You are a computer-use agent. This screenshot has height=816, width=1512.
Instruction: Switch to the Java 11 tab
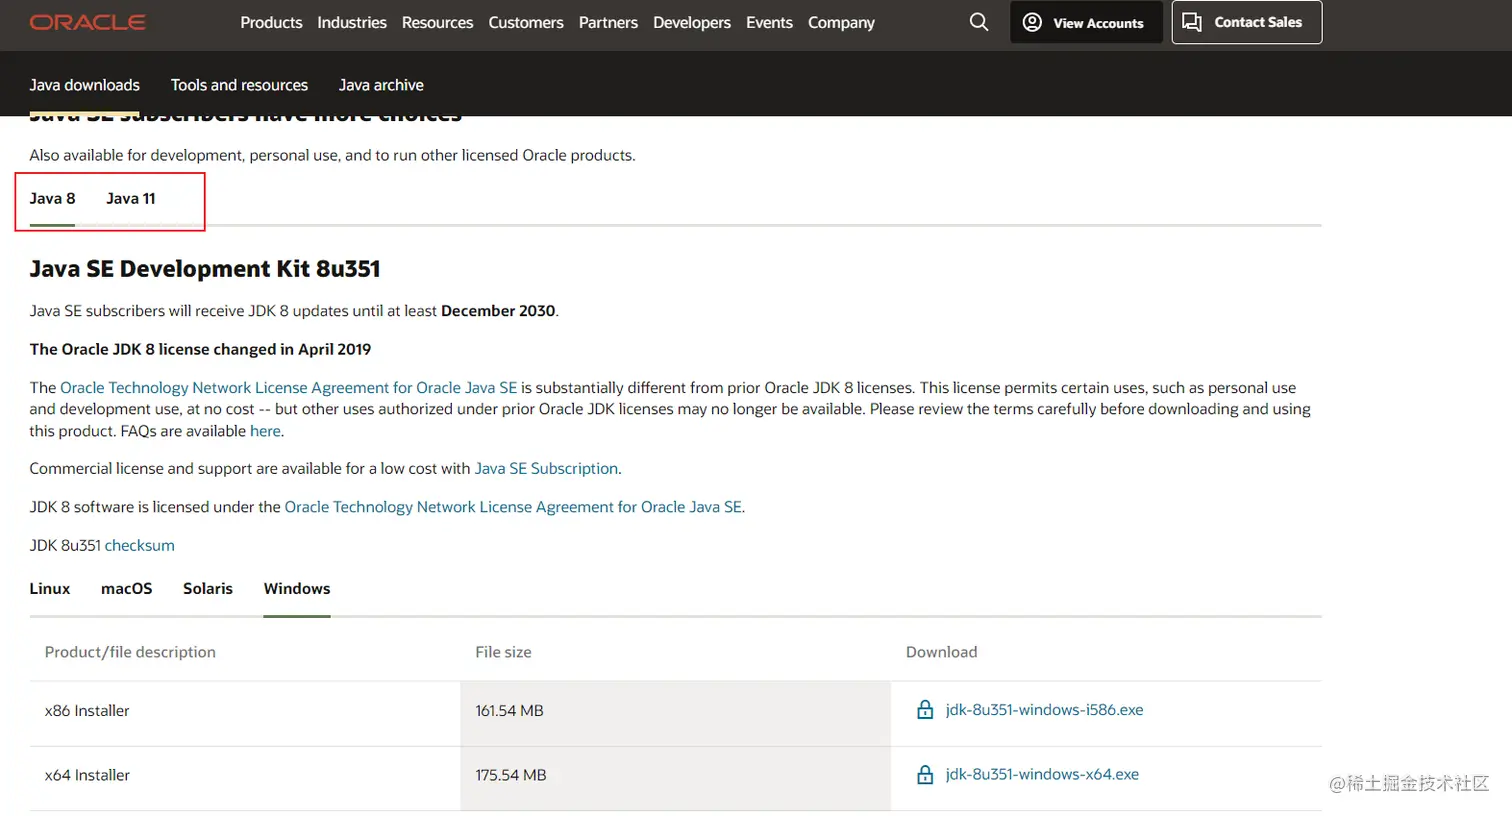point(131,198)
